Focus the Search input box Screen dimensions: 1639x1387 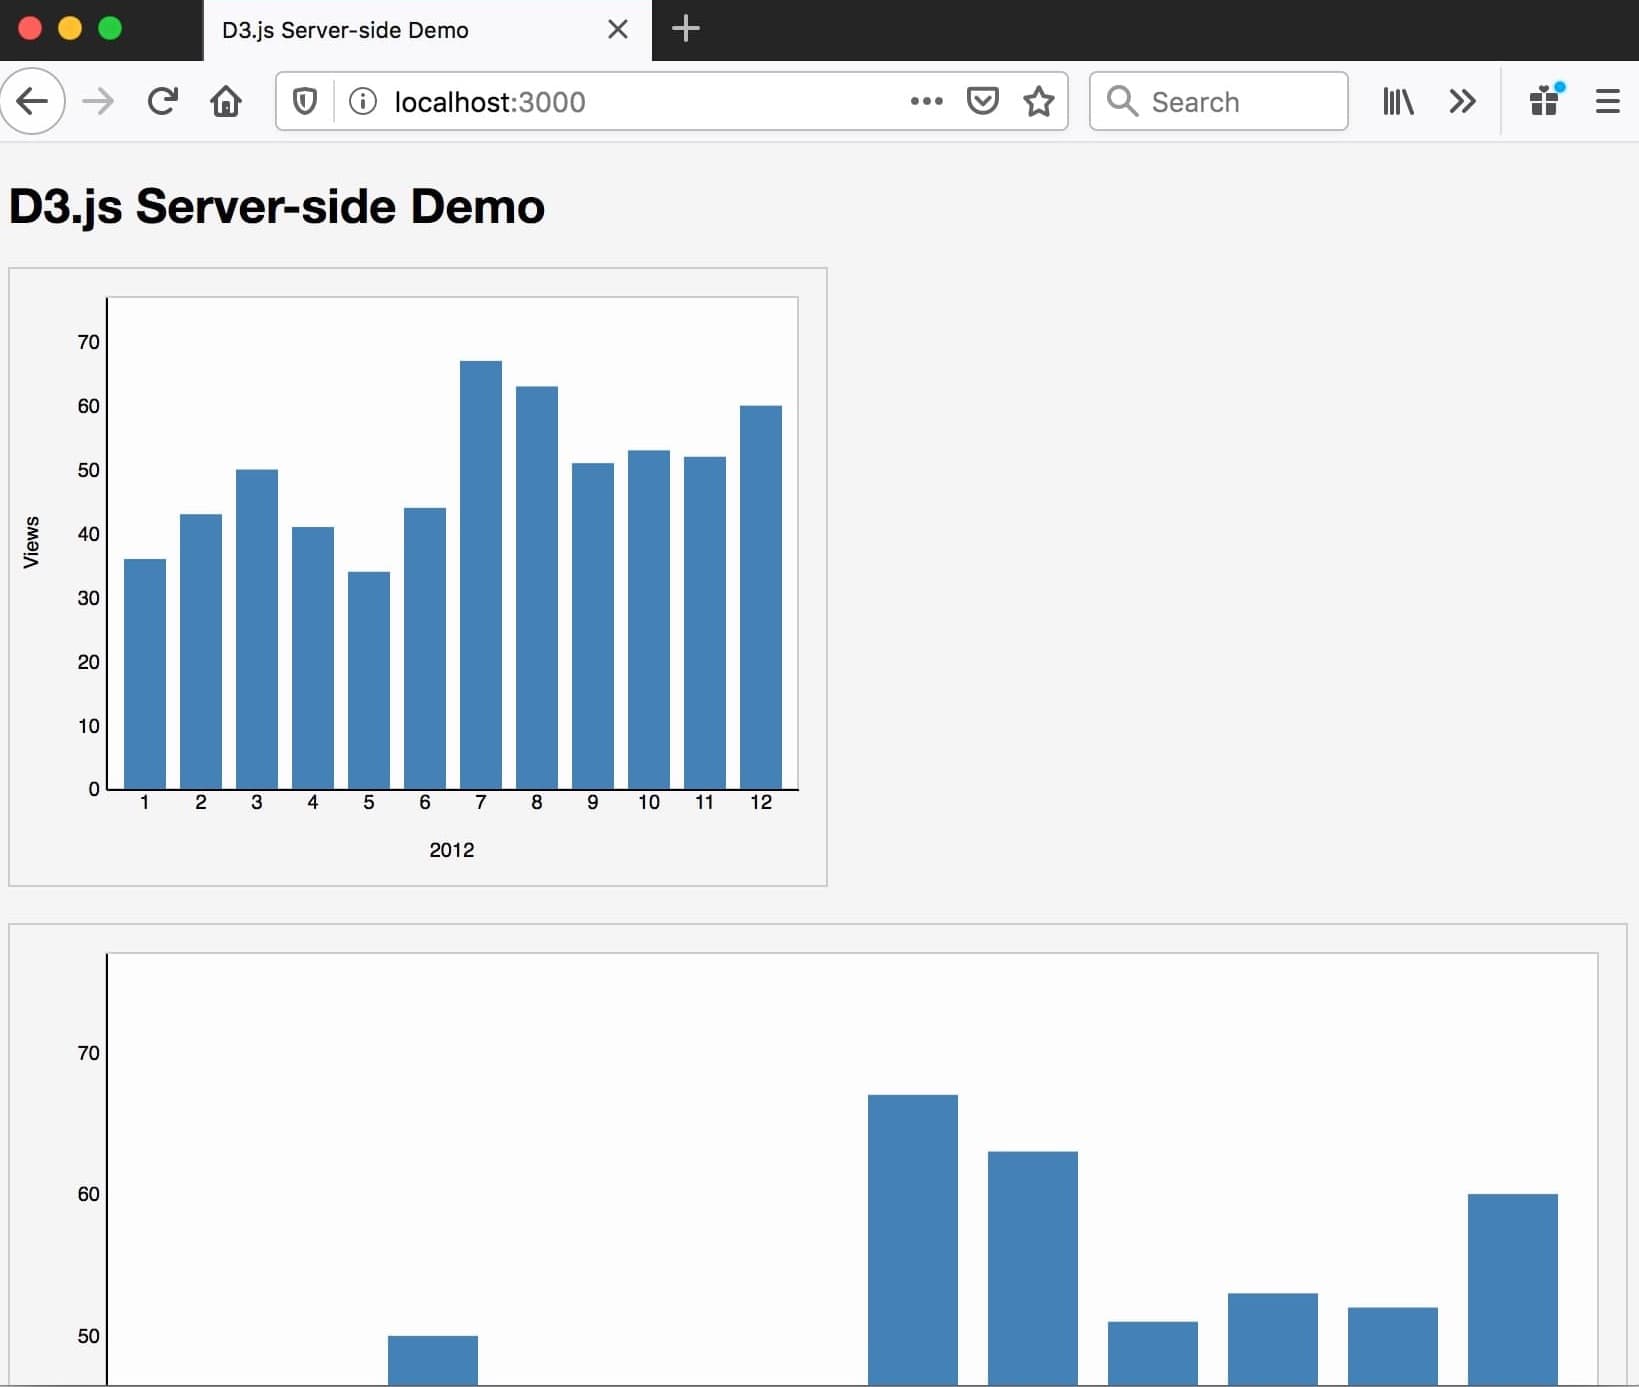click(1218, 101)
